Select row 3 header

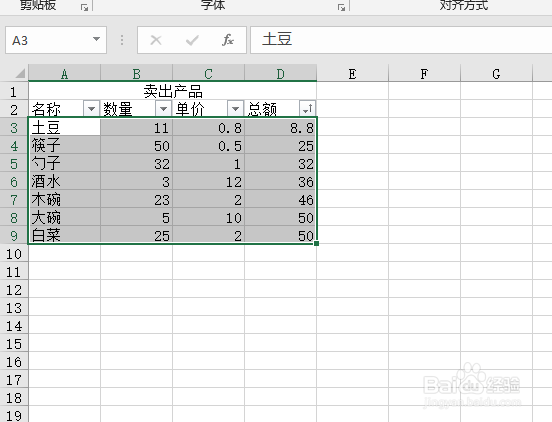pos(14,127)
